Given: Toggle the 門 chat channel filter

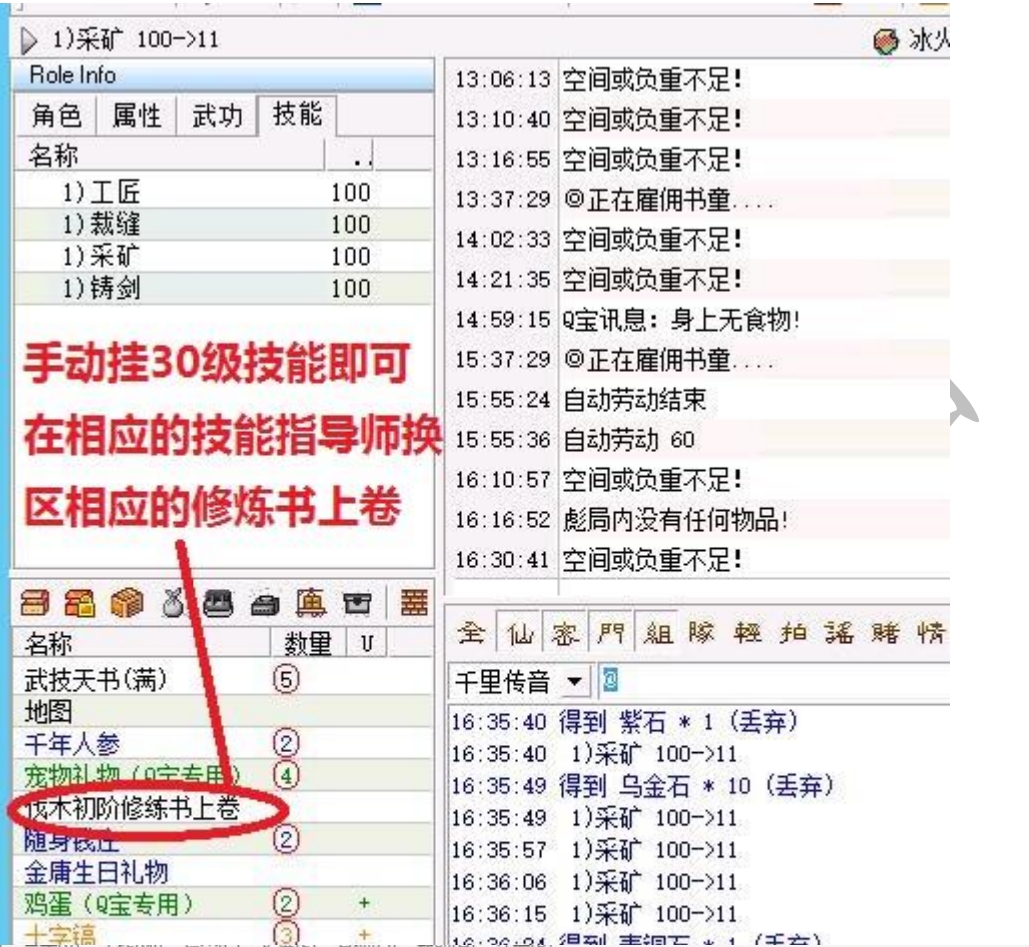Looking at the screenshot, I should click(608, 635).
